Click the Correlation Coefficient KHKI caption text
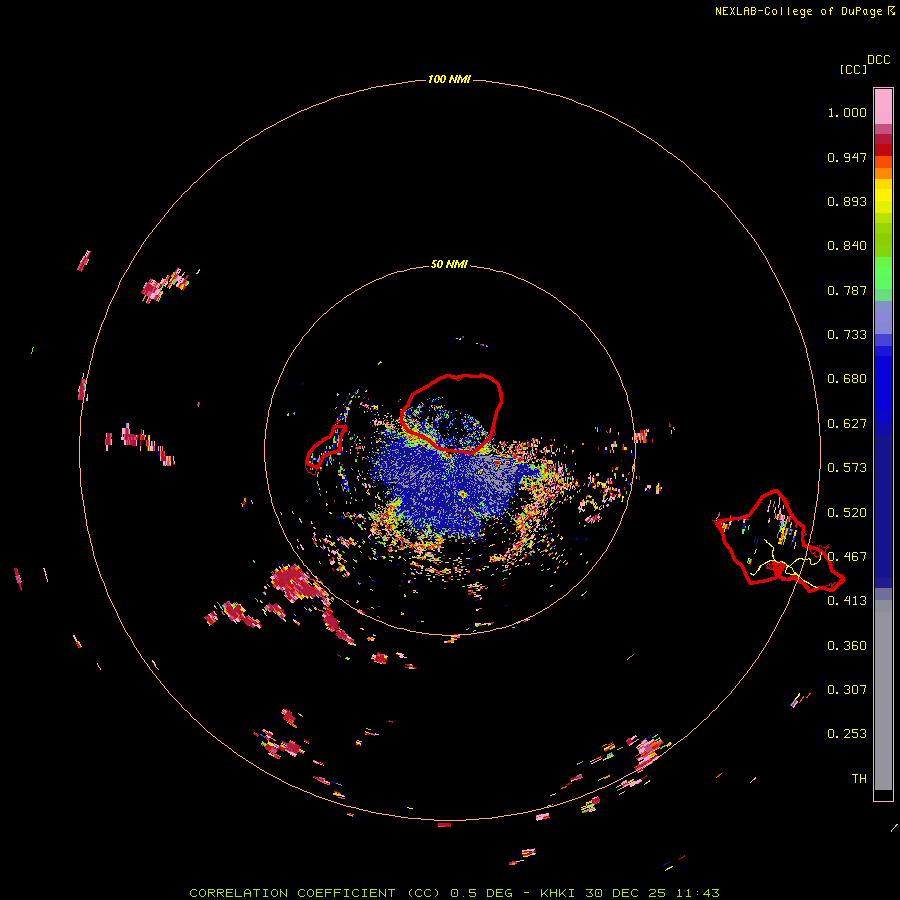 pyautogui.click(x=454, y=893)
